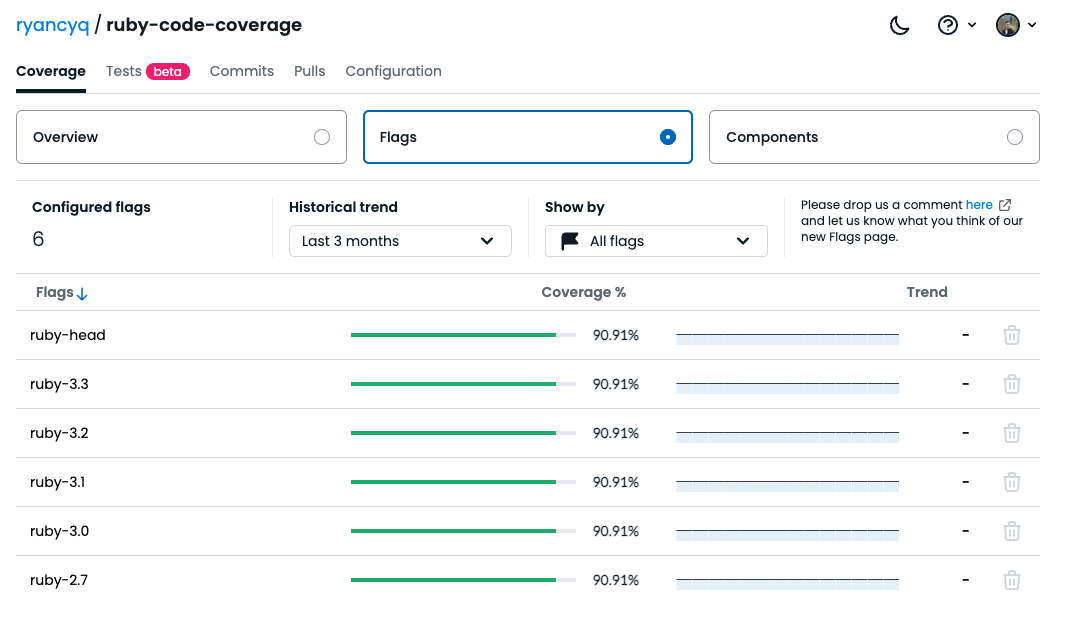Switch to the Coverage tab

click(51, 72)
